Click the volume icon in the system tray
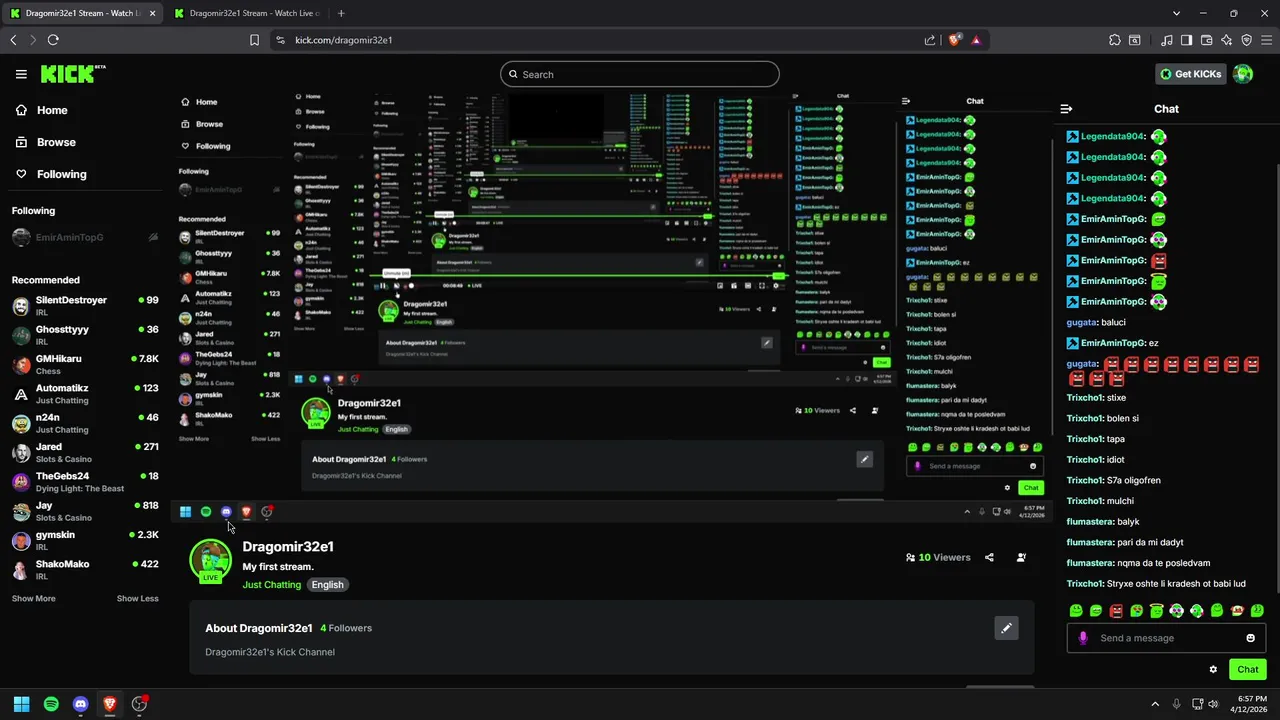This screenshot has height=720, width=1280. 1213,704
